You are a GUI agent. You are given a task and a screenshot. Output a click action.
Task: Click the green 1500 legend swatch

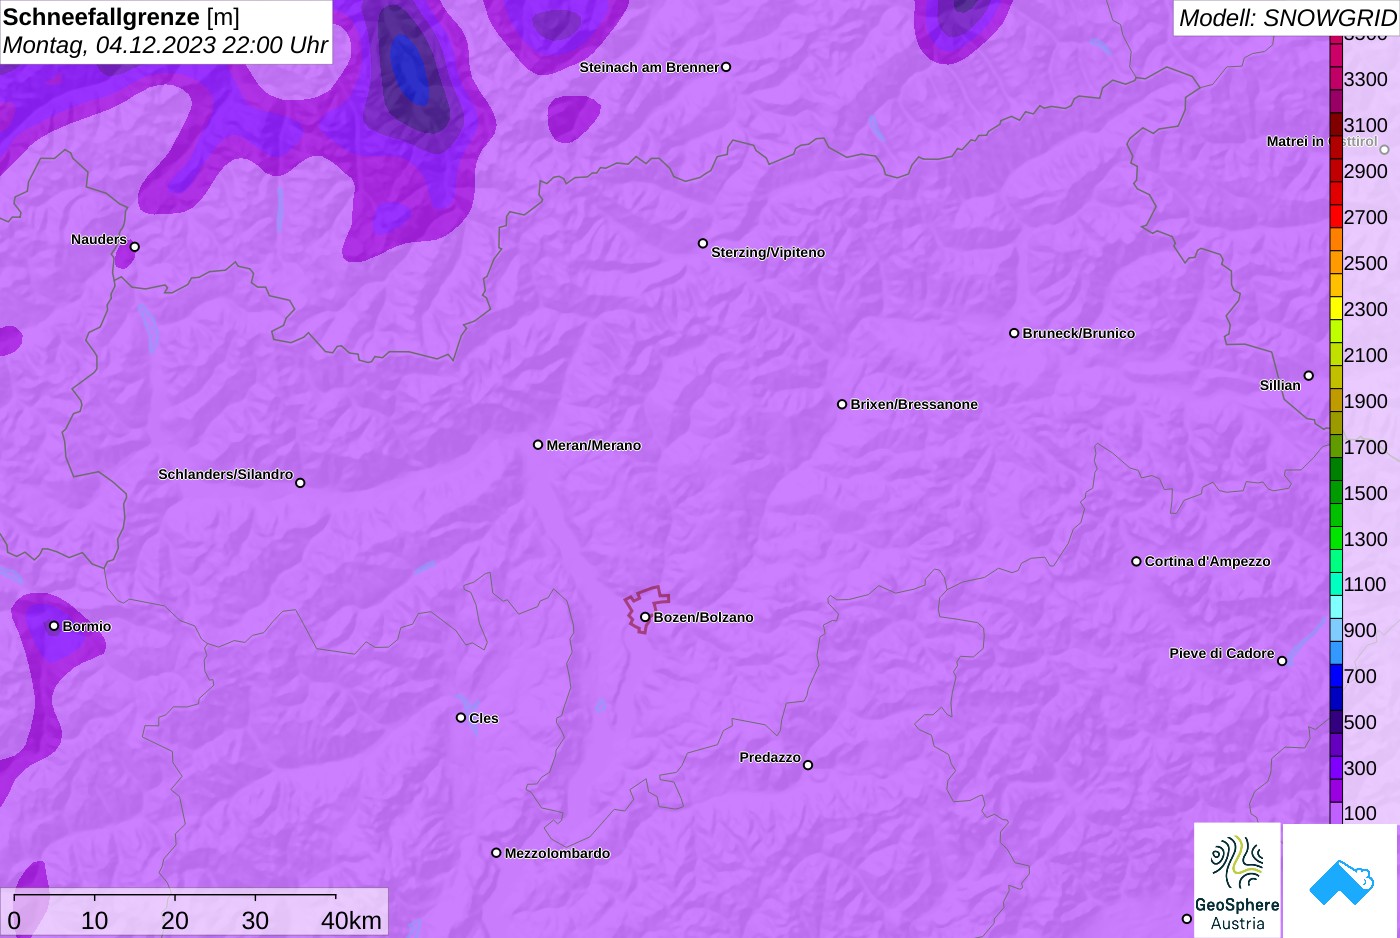tap(1336, 492)
